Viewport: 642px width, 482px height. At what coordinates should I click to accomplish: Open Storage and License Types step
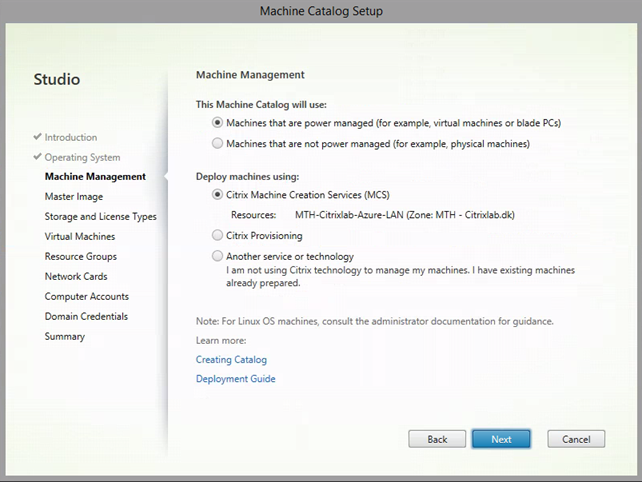click(100, 216)
